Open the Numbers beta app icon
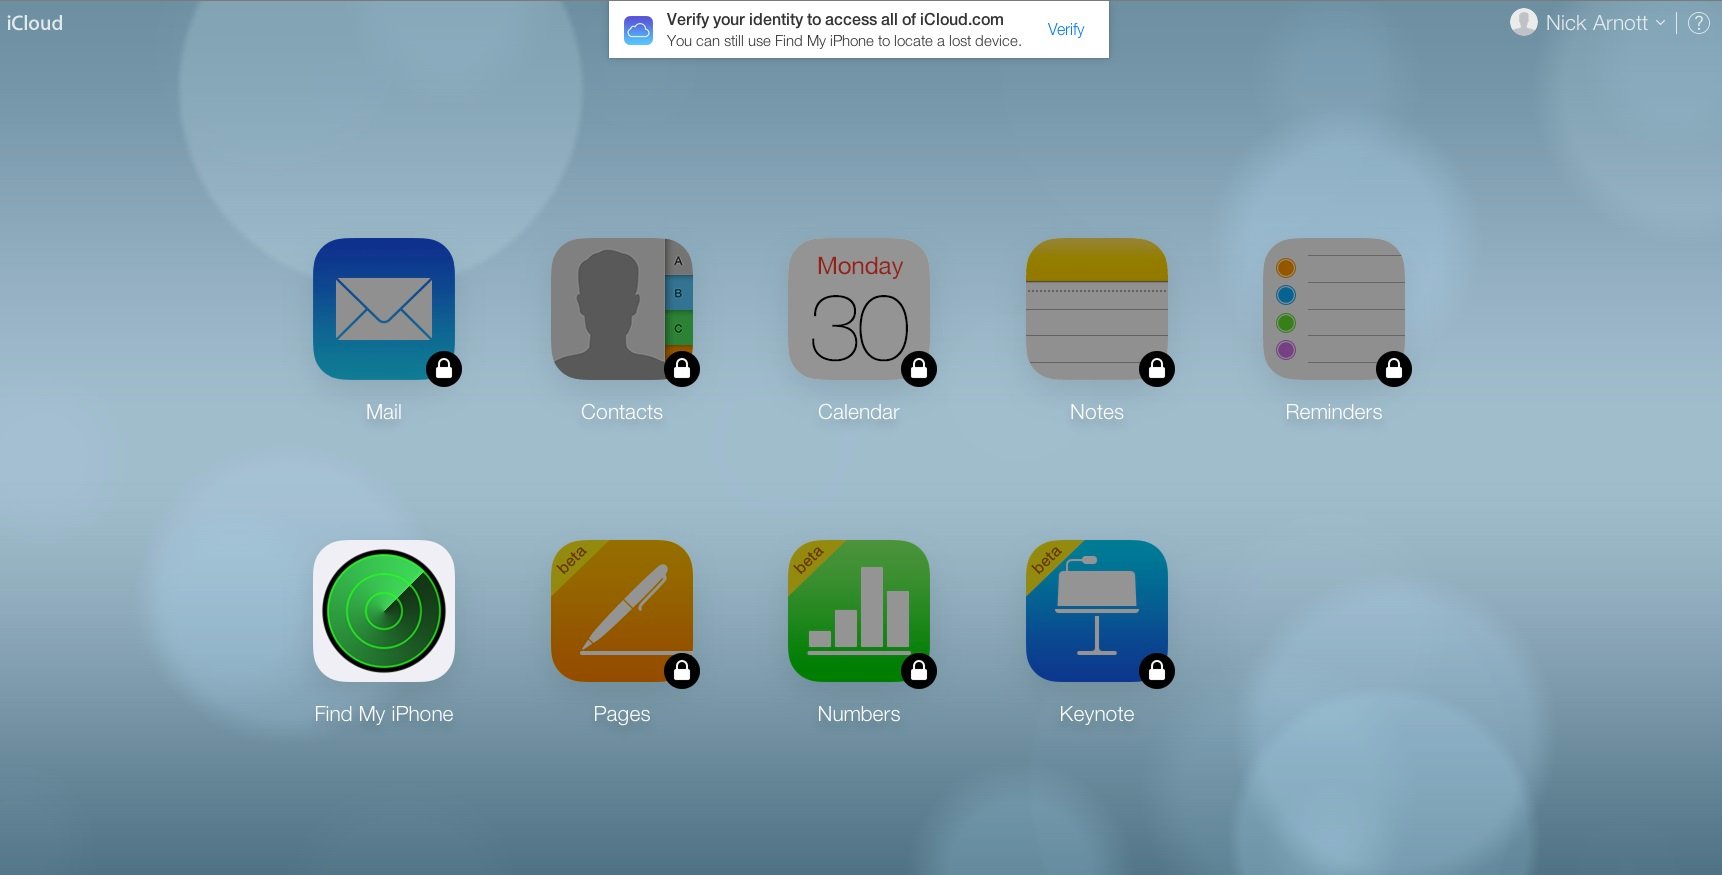Screen dimensions: 1722x875 859,611
